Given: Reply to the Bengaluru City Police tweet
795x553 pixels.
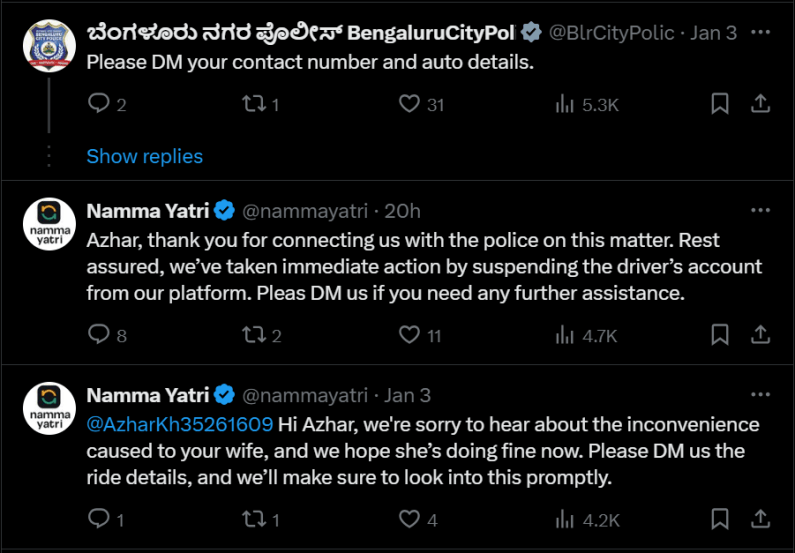Looking at the screenshot, I should click(99, 103).
